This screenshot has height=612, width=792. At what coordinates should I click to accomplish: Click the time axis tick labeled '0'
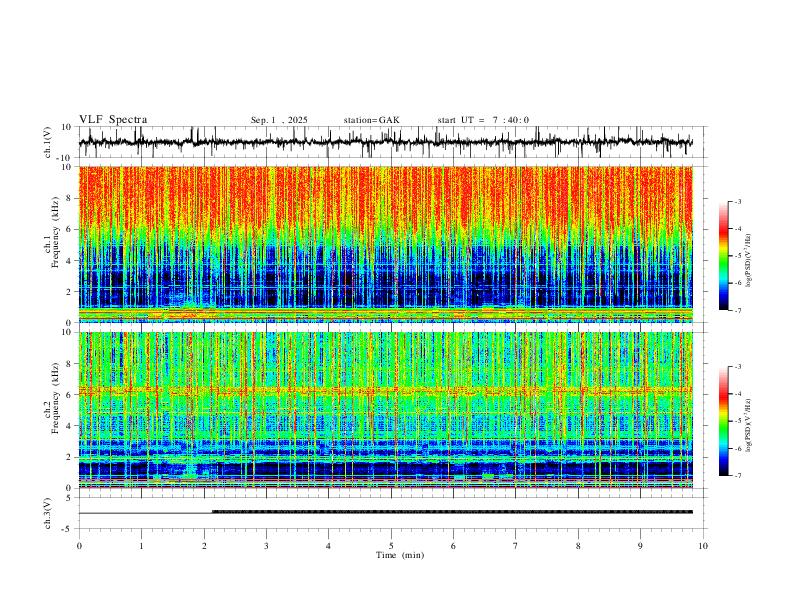tap(79, 546)
